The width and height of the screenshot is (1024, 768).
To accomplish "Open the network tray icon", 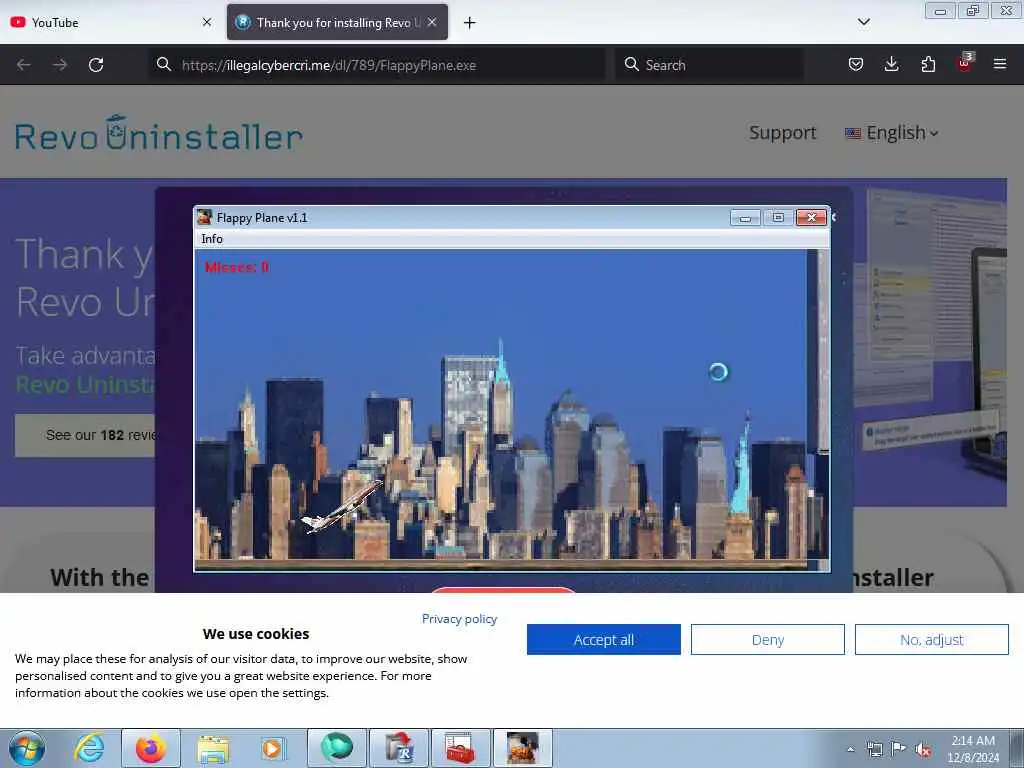I will pyautogui.click(x=874, y=749).
